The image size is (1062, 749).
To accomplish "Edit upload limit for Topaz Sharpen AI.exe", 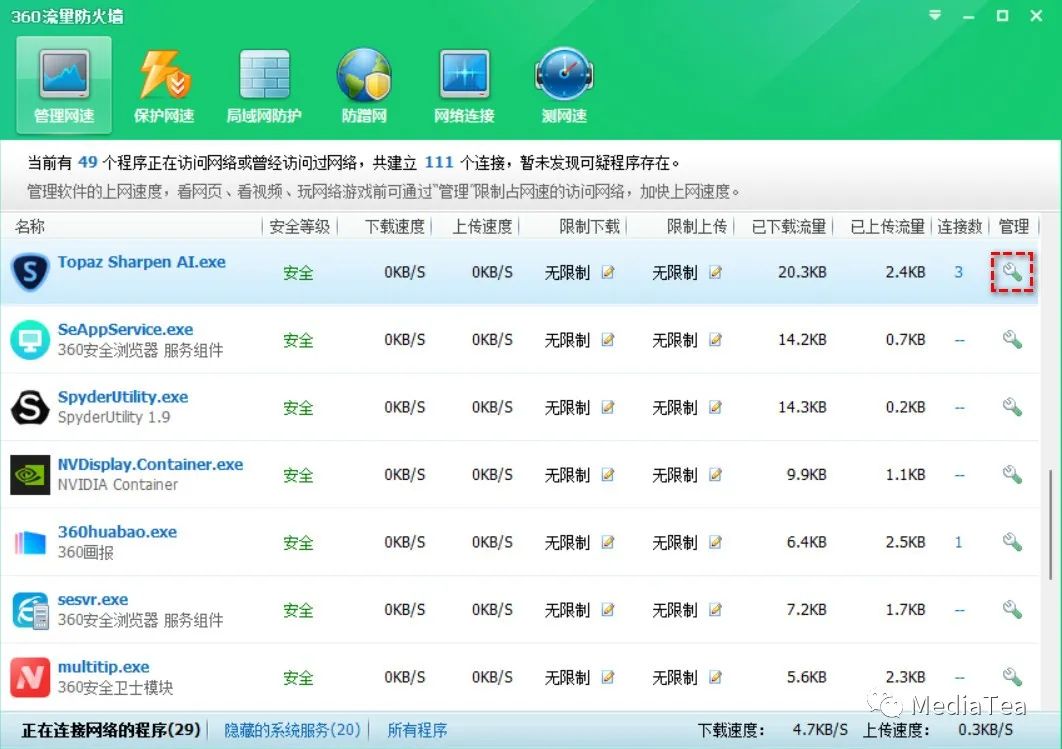I will pyautogui.click(x=715, y=272).
